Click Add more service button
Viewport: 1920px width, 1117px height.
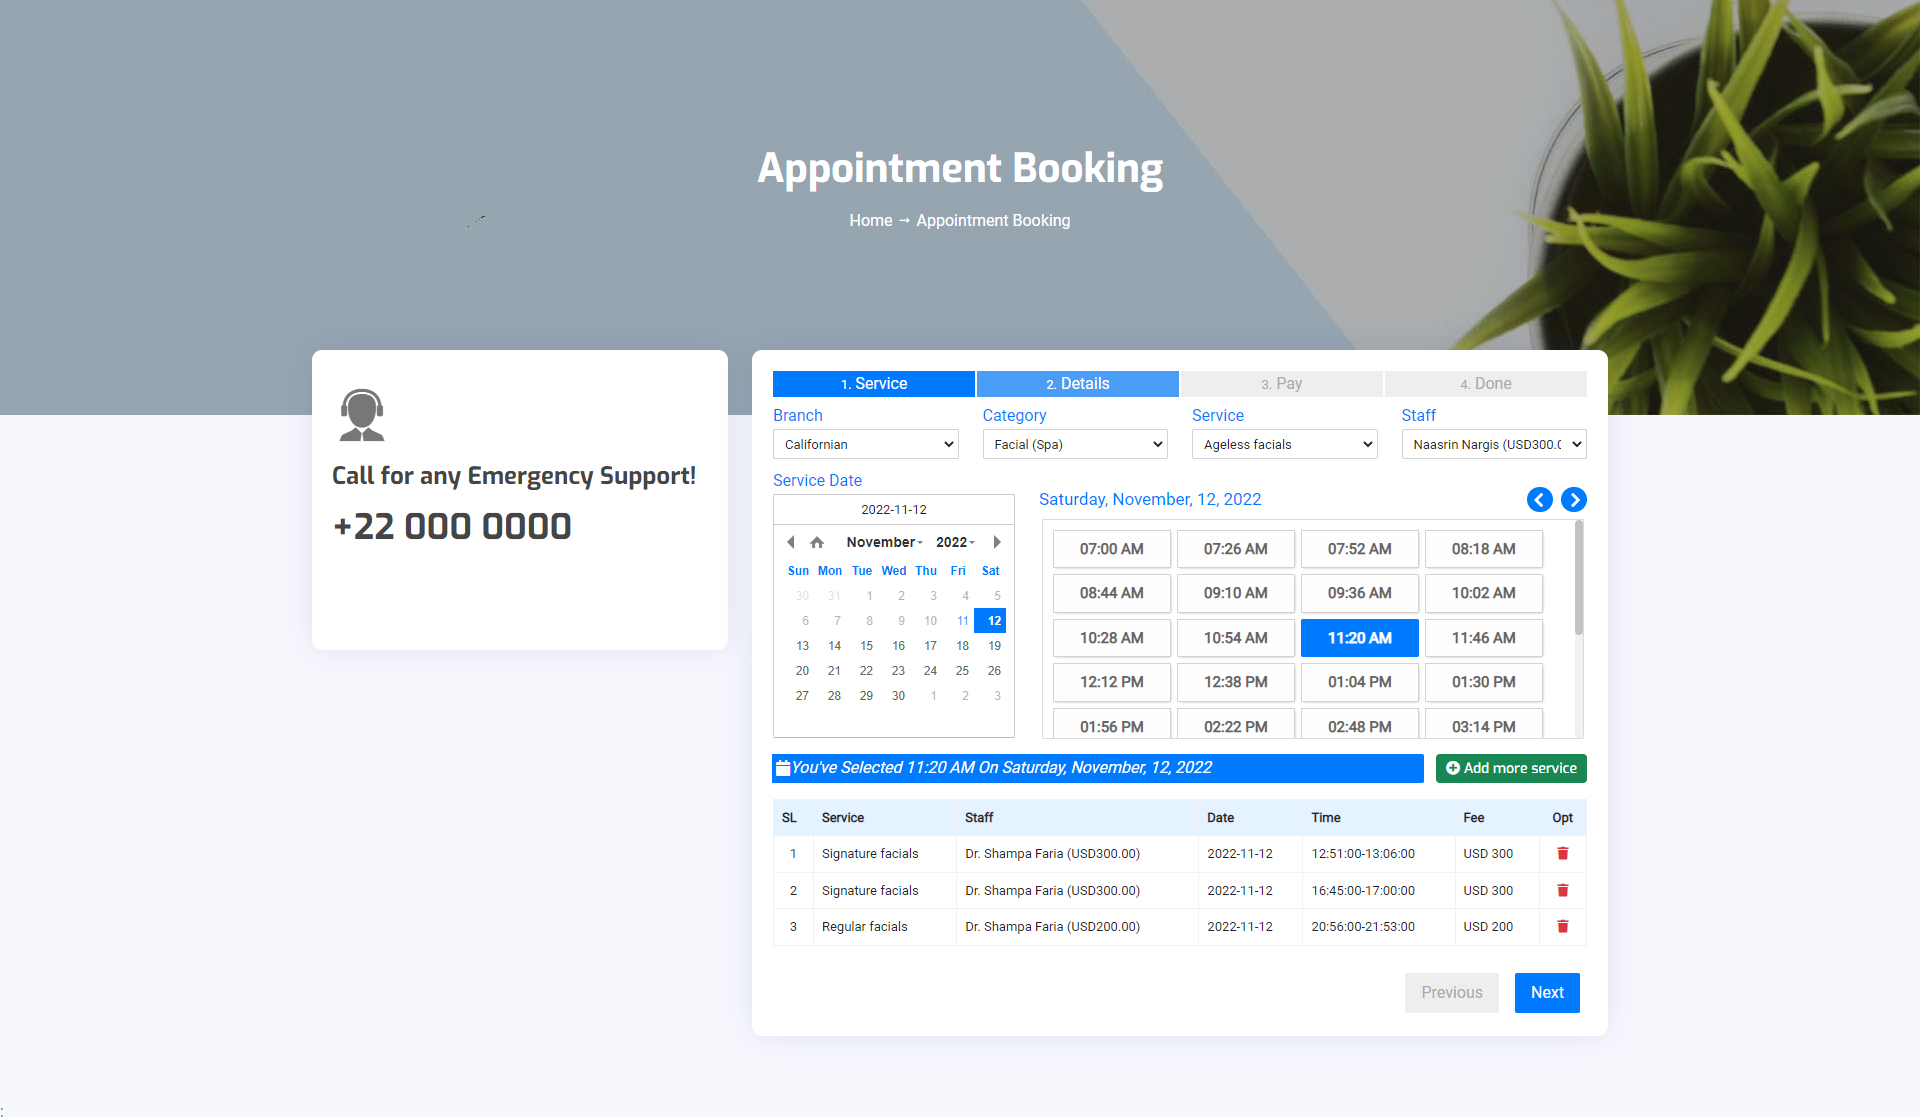[x=1511, y=769]
